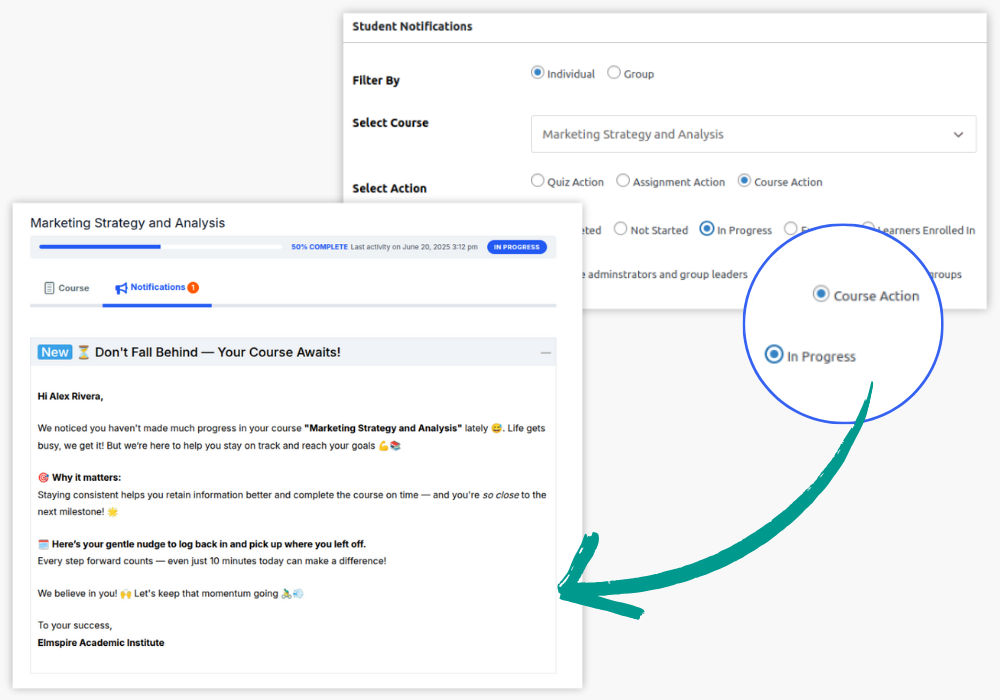Screen dimensions: 1000x700
Task: Click the IN PROGRESS status button
Action: coord(516,247)
